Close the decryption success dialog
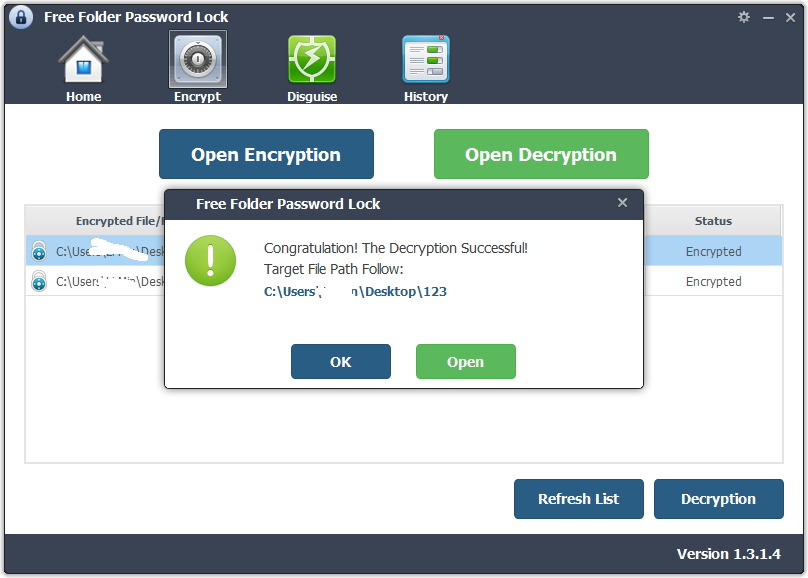 (x=622, y=203)
